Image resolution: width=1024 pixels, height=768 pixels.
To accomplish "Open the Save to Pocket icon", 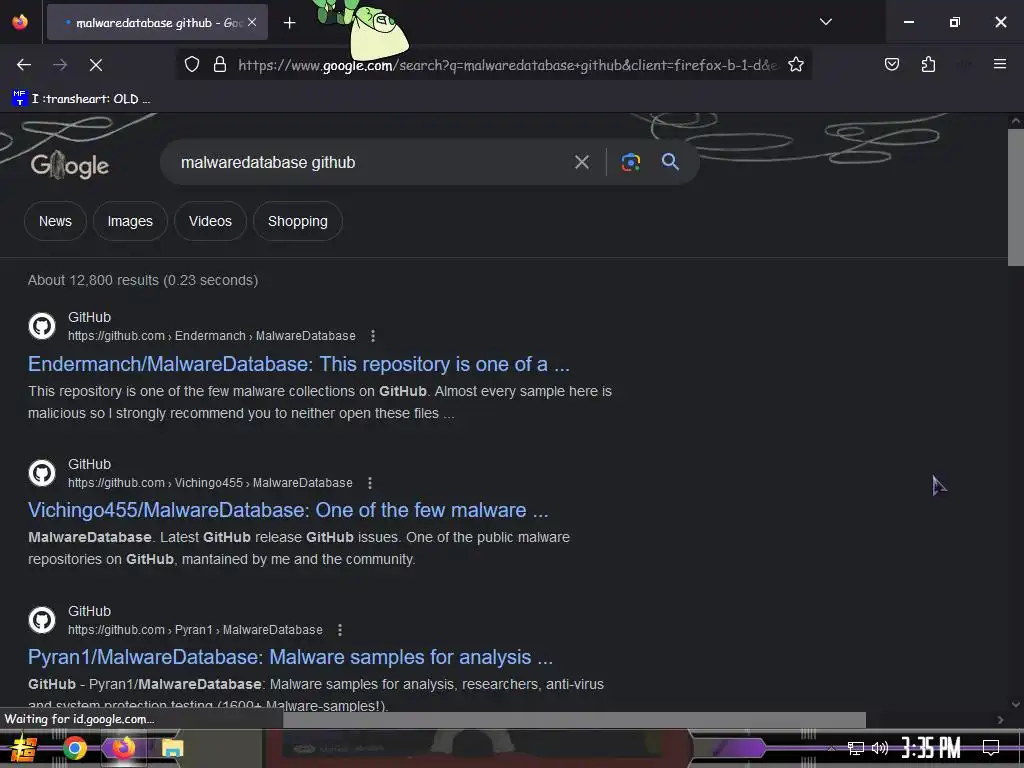I will (891, 64).
